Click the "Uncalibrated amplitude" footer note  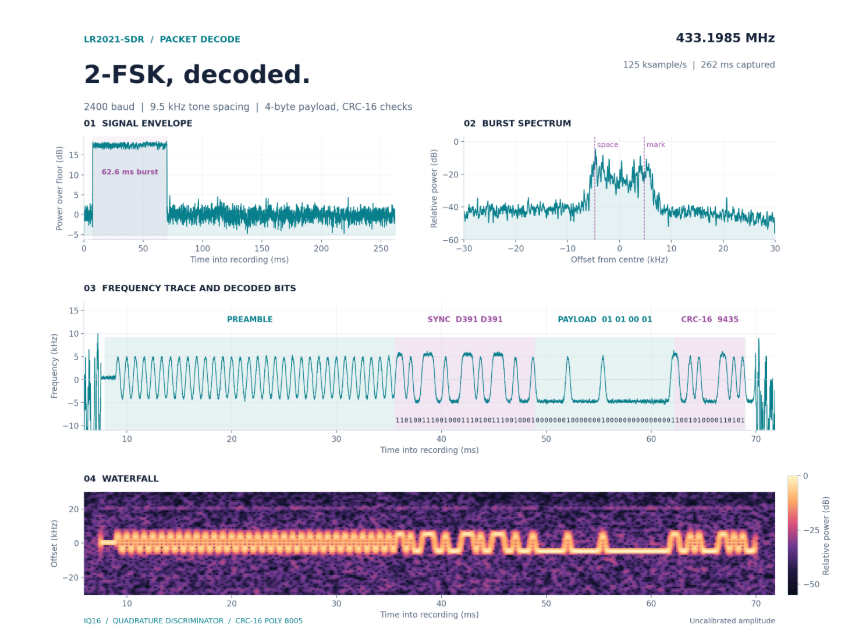[x=732, y=621]
